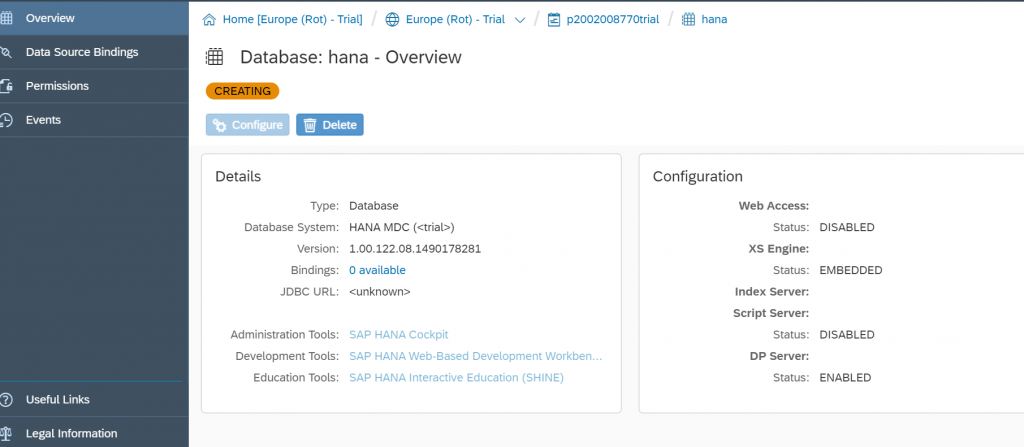Click the Data Source Bindings link icon
Screen dimensions: 1024x447
tap(6, 52)
